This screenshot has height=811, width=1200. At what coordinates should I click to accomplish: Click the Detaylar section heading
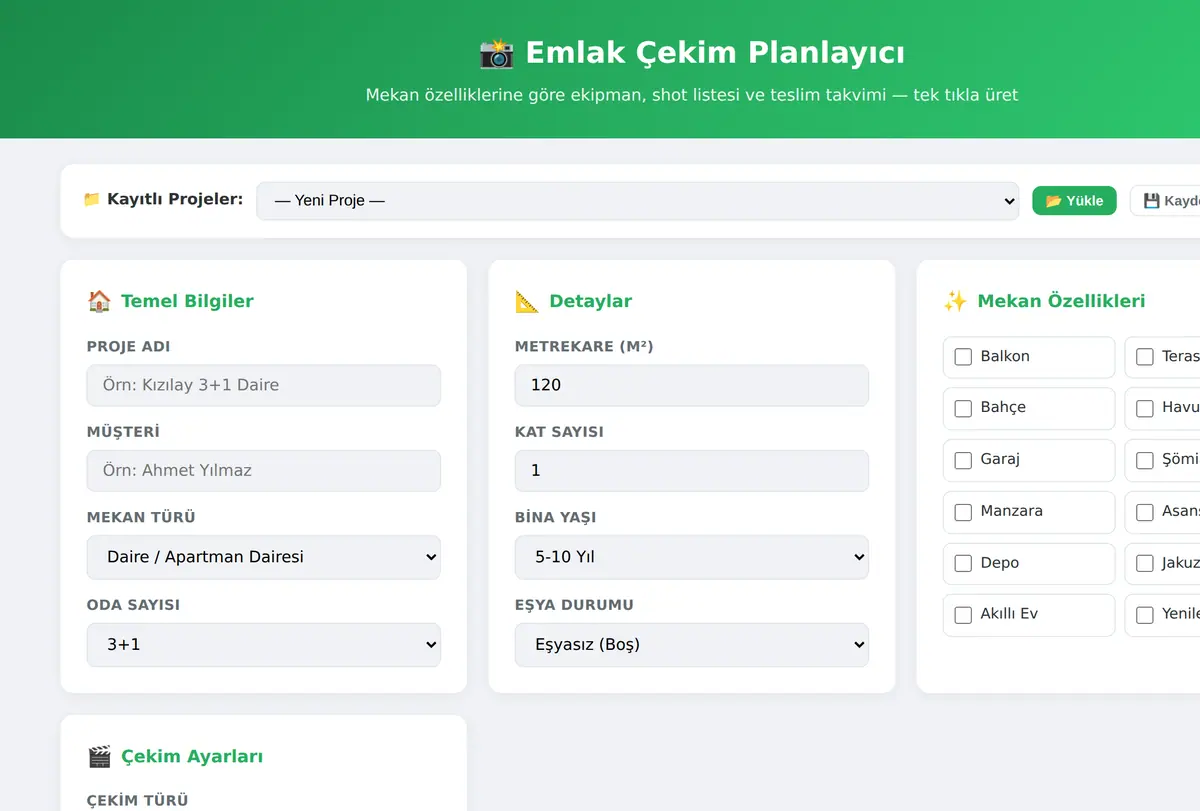(590, 301)
